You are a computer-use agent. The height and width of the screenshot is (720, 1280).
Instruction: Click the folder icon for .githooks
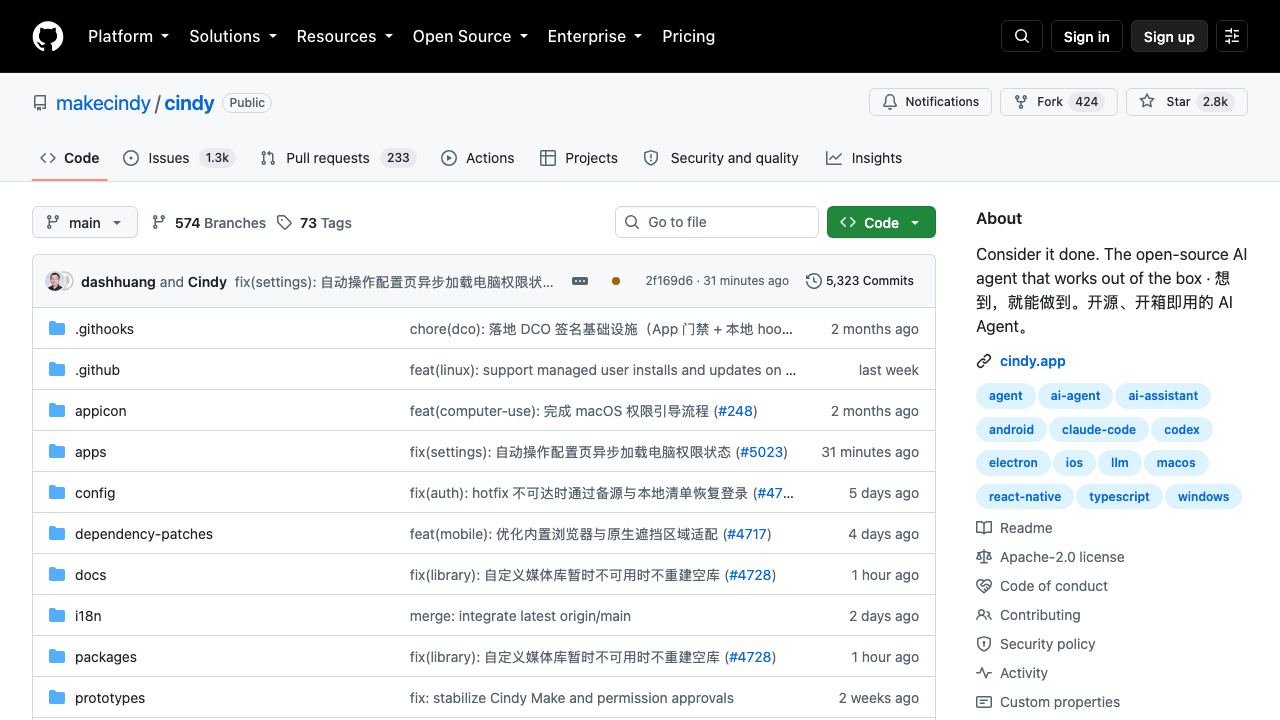(57, 329)
